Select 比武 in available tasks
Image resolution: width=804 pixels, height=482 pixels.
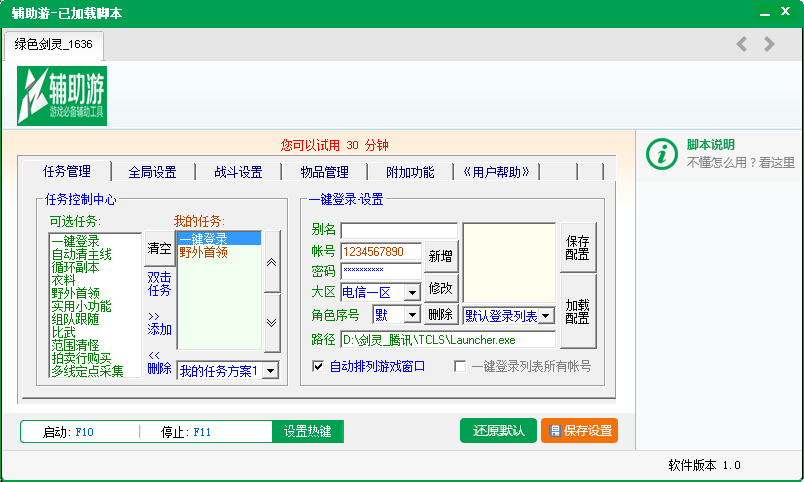coord(63,332)
